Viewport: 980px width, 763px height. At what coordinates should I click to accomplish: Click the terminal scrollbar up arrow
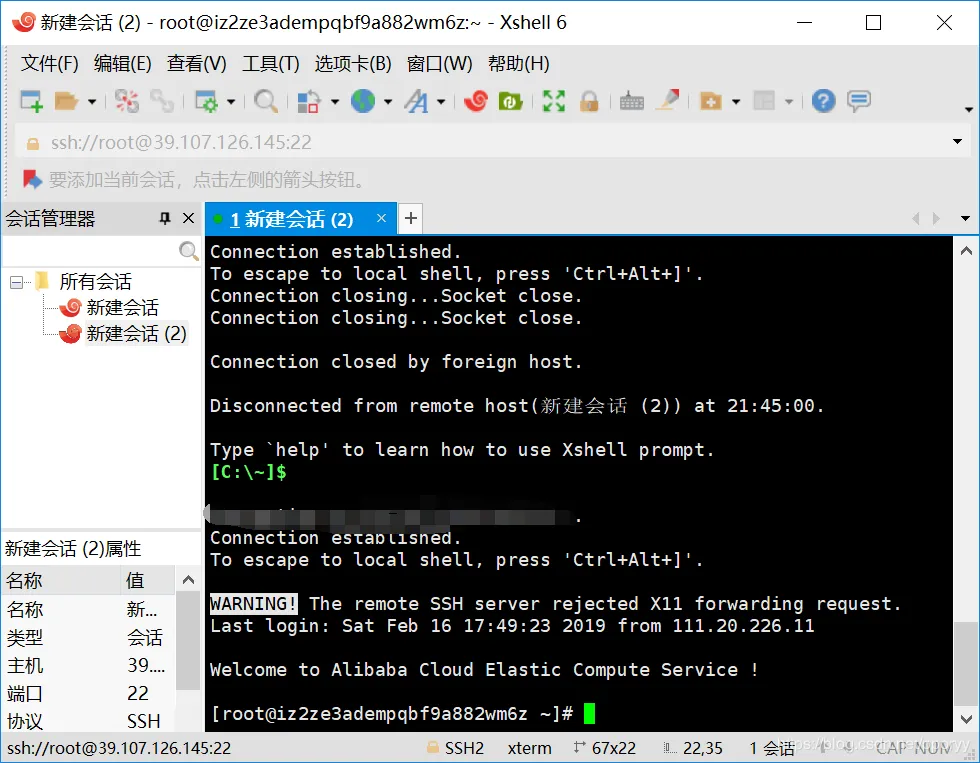[x=966, y=251]
